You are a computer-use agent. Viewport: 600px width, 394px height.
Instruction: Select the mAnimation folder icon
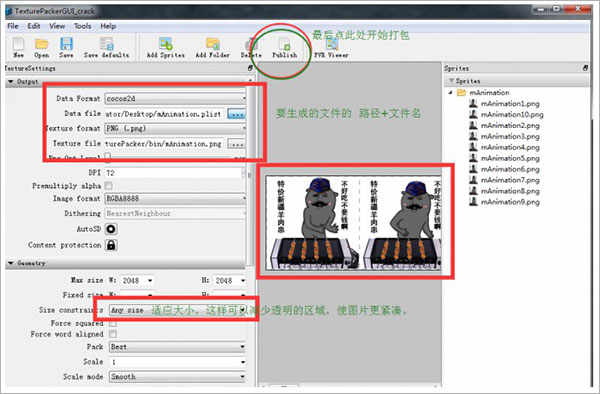(461, 93)
